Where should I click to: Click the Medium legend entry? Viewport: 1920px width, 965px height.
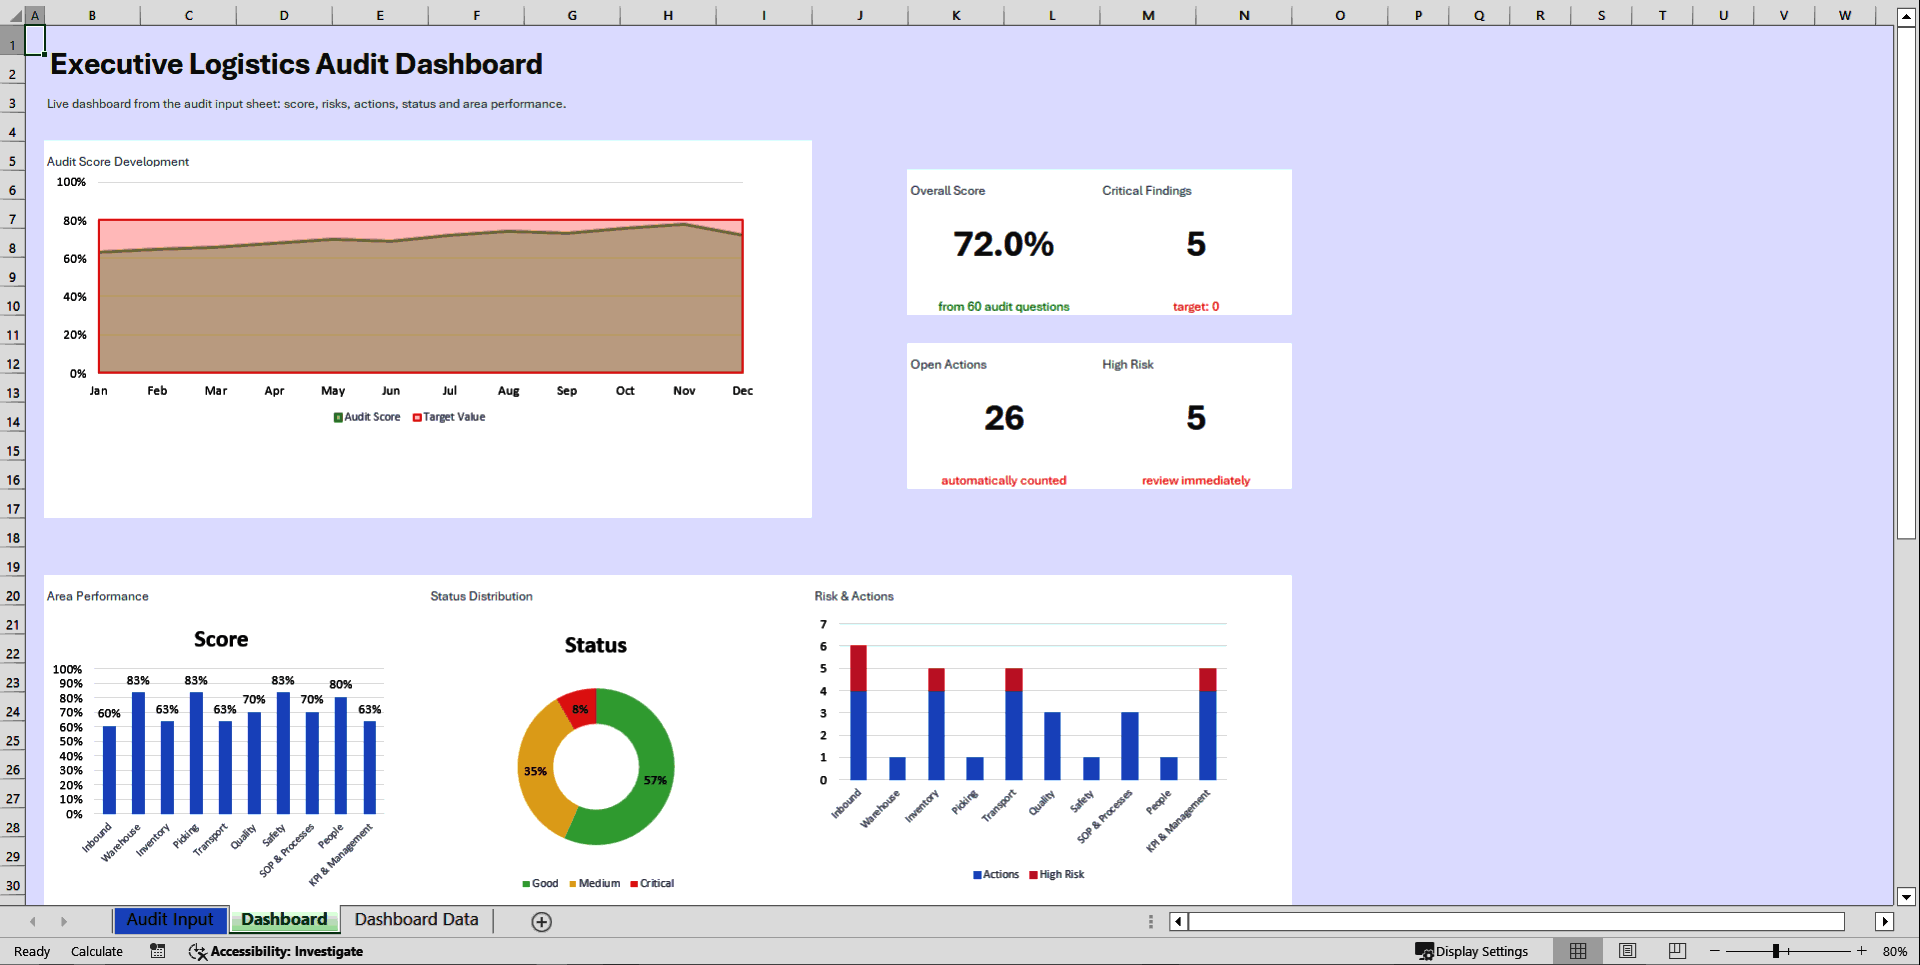click(x=595, y=883)
